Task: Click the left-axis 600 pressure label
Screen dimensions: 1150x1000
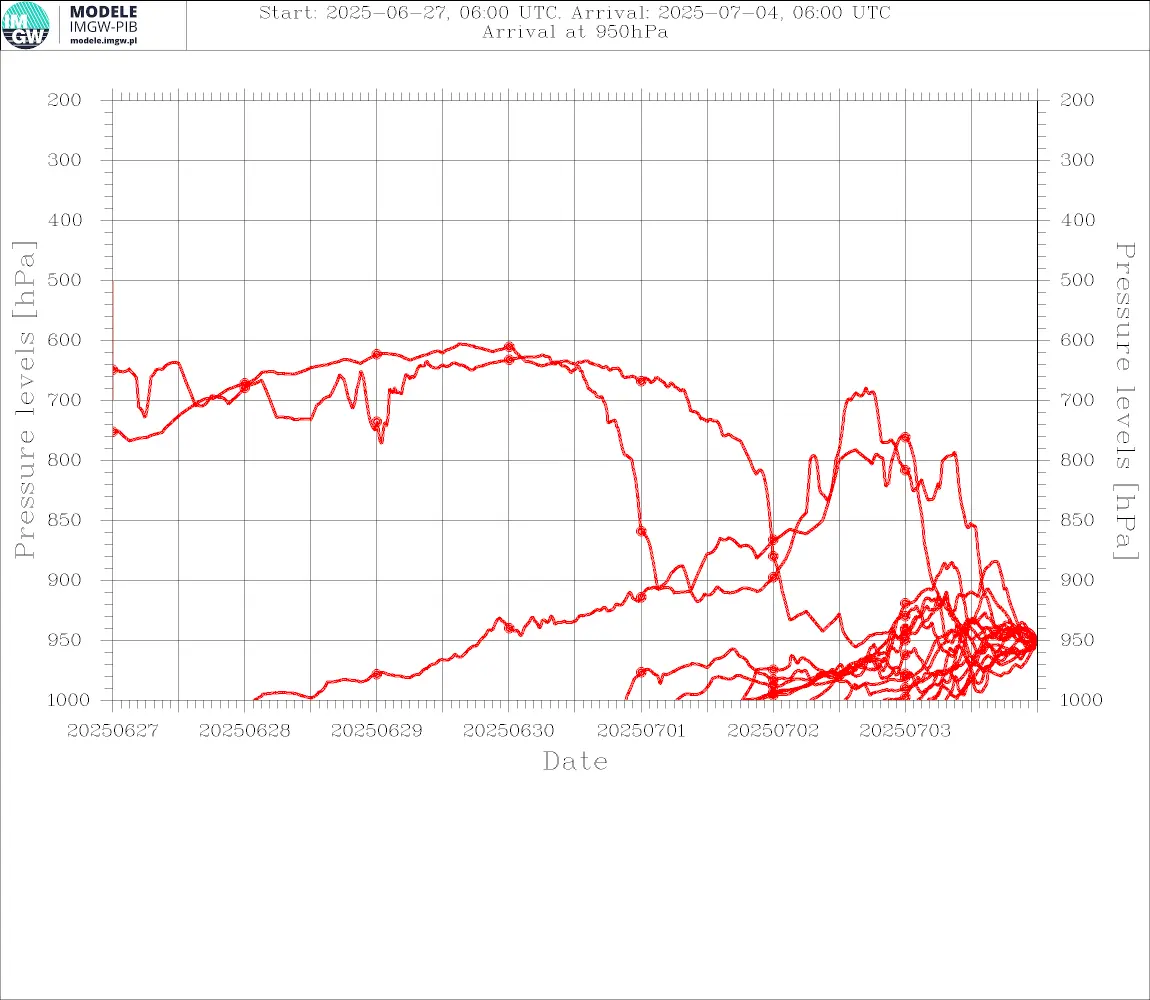Action: [65, 340]
